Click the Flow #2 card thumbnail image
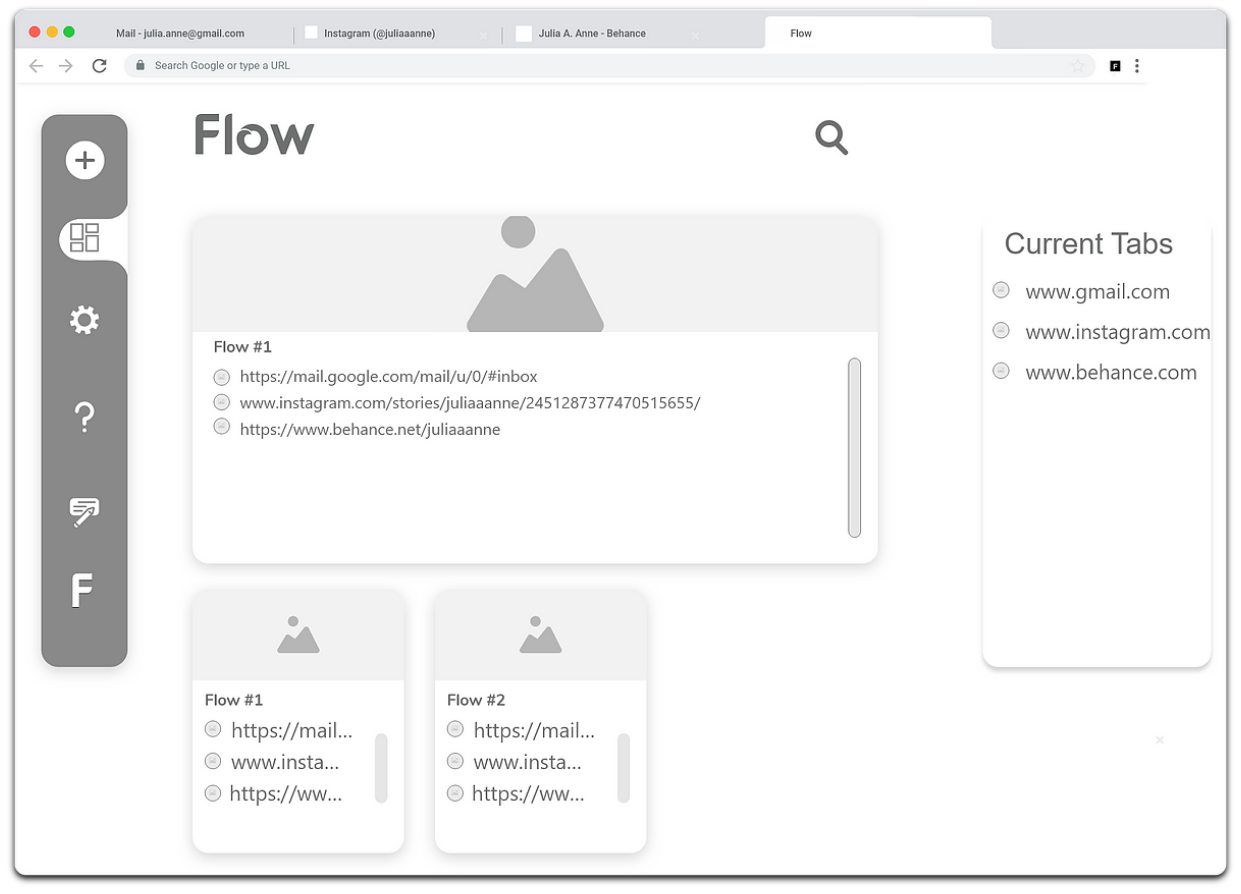 click(540, 635)
